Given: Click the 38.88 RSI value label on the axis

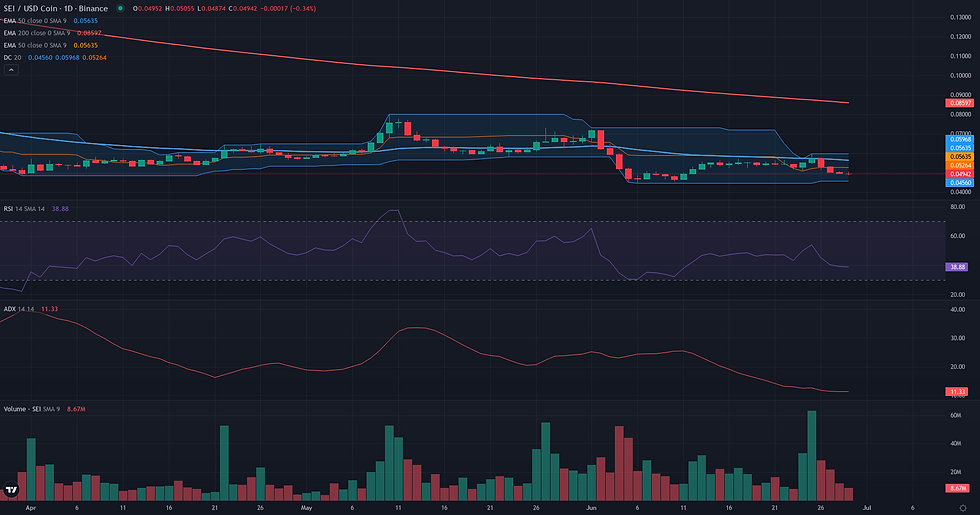Looking at the screenshot, I should pos(957,267).
